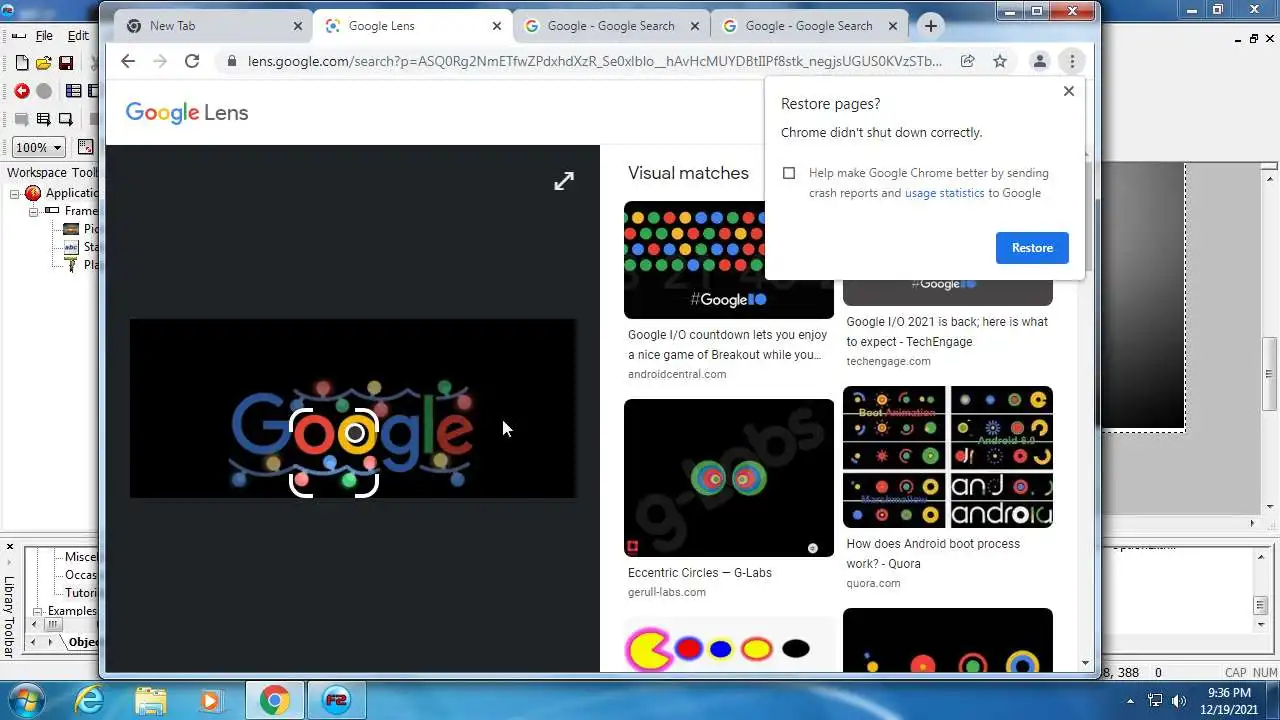
Task: Click the New document icon in Fusion toolbar
Action: [22, 63]
